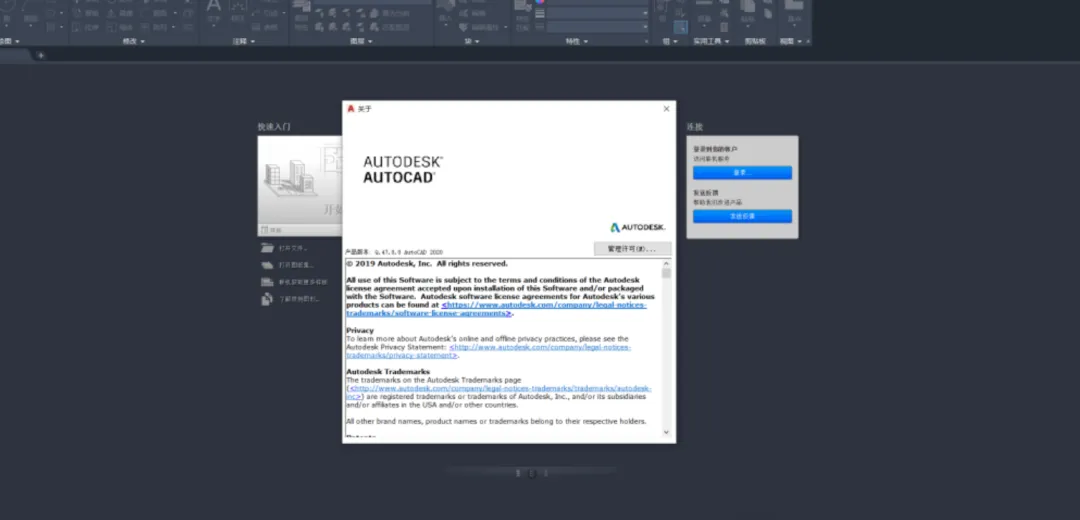Click the 打开文件 link
1080x520 pixels.
tap(293, 248)
